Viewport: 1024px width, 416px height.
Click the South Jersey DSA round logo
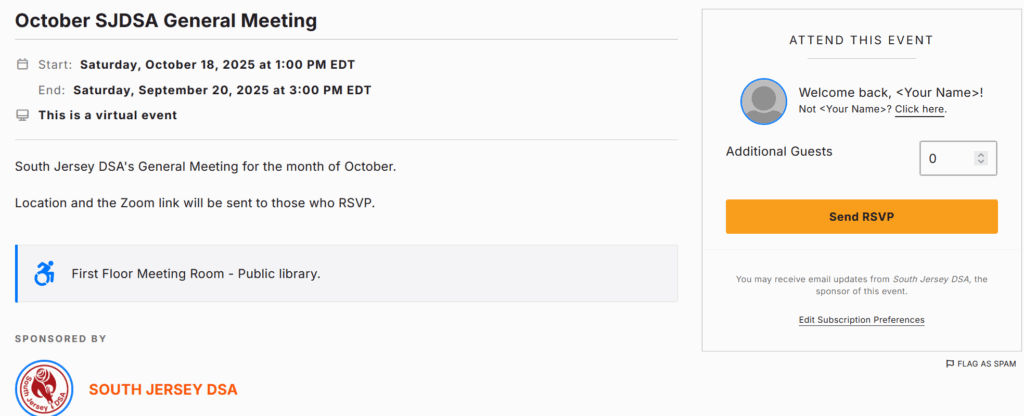tap(44, 388)
